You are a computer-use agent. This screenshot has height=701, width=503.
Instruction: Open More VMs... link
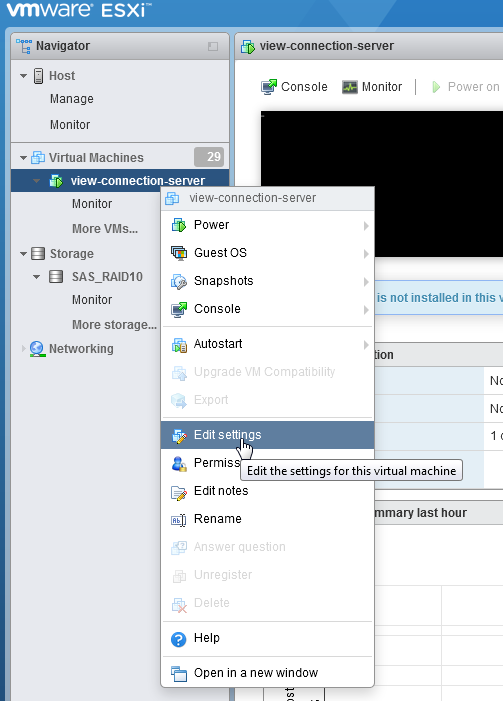(x=105, y=229)
